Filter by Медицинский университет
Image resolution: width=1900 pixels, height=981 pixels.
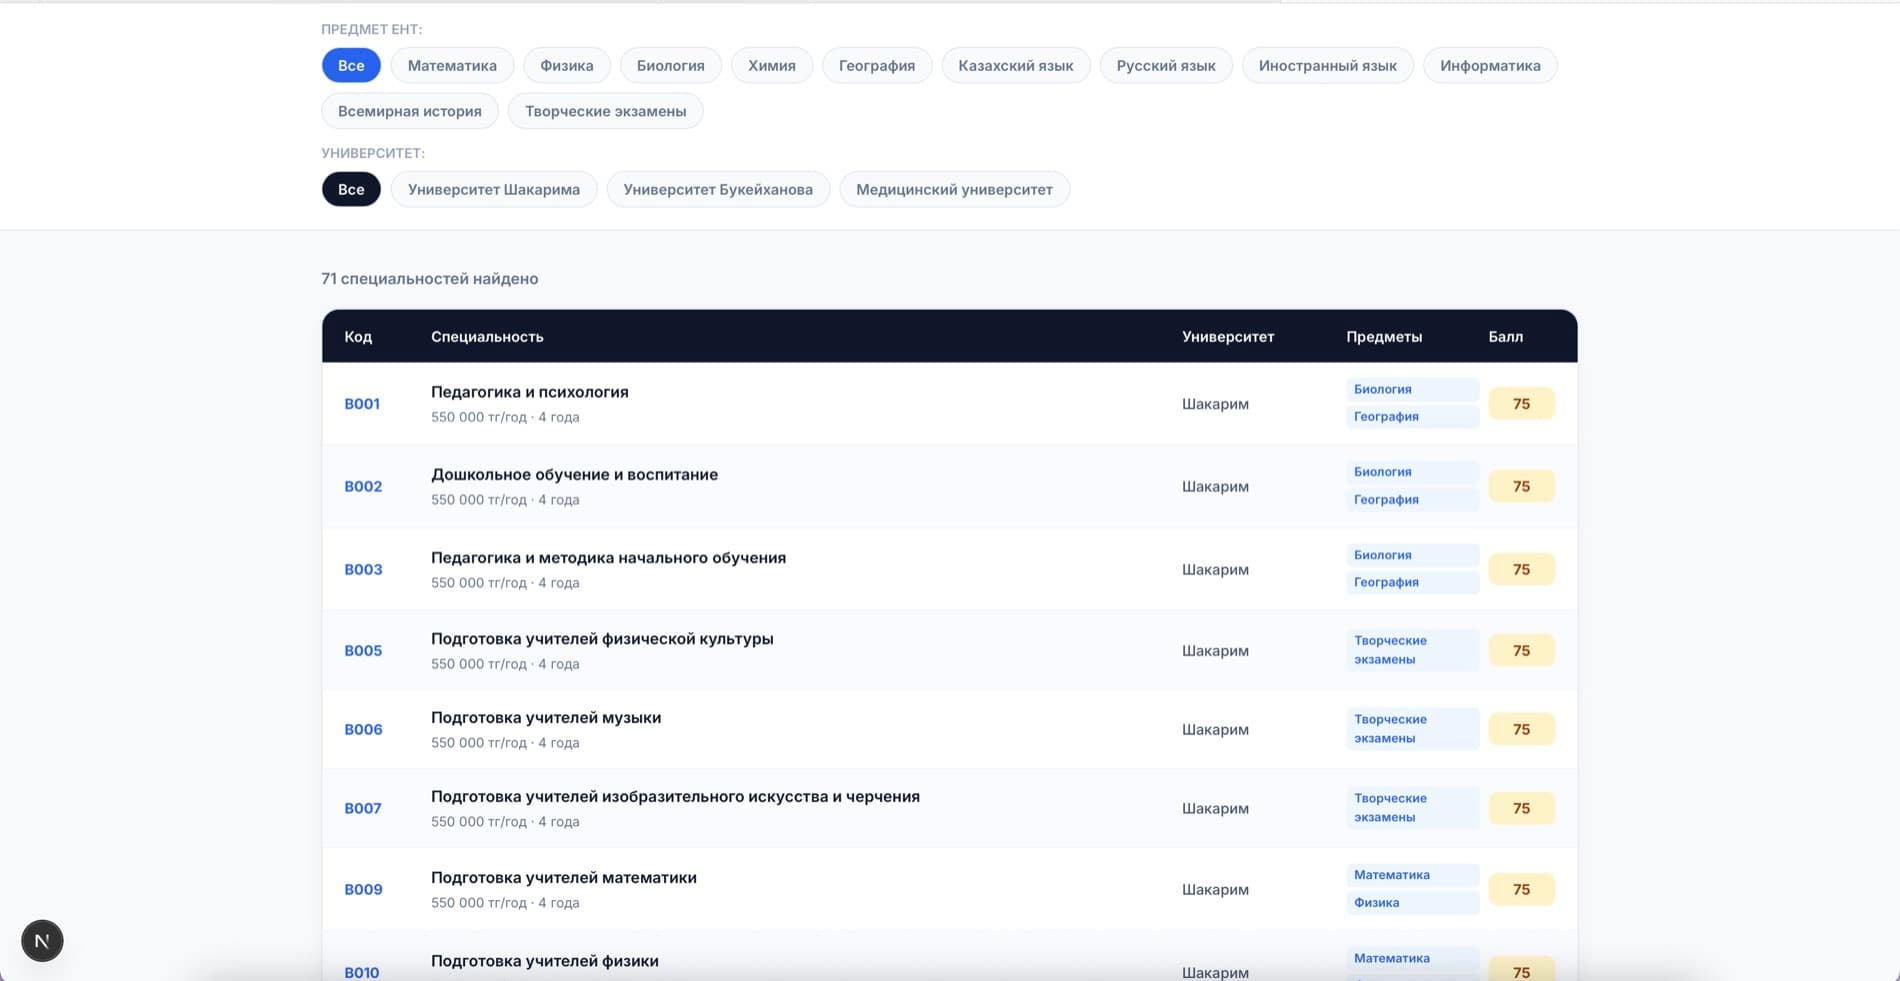click(x=954, y=190)
